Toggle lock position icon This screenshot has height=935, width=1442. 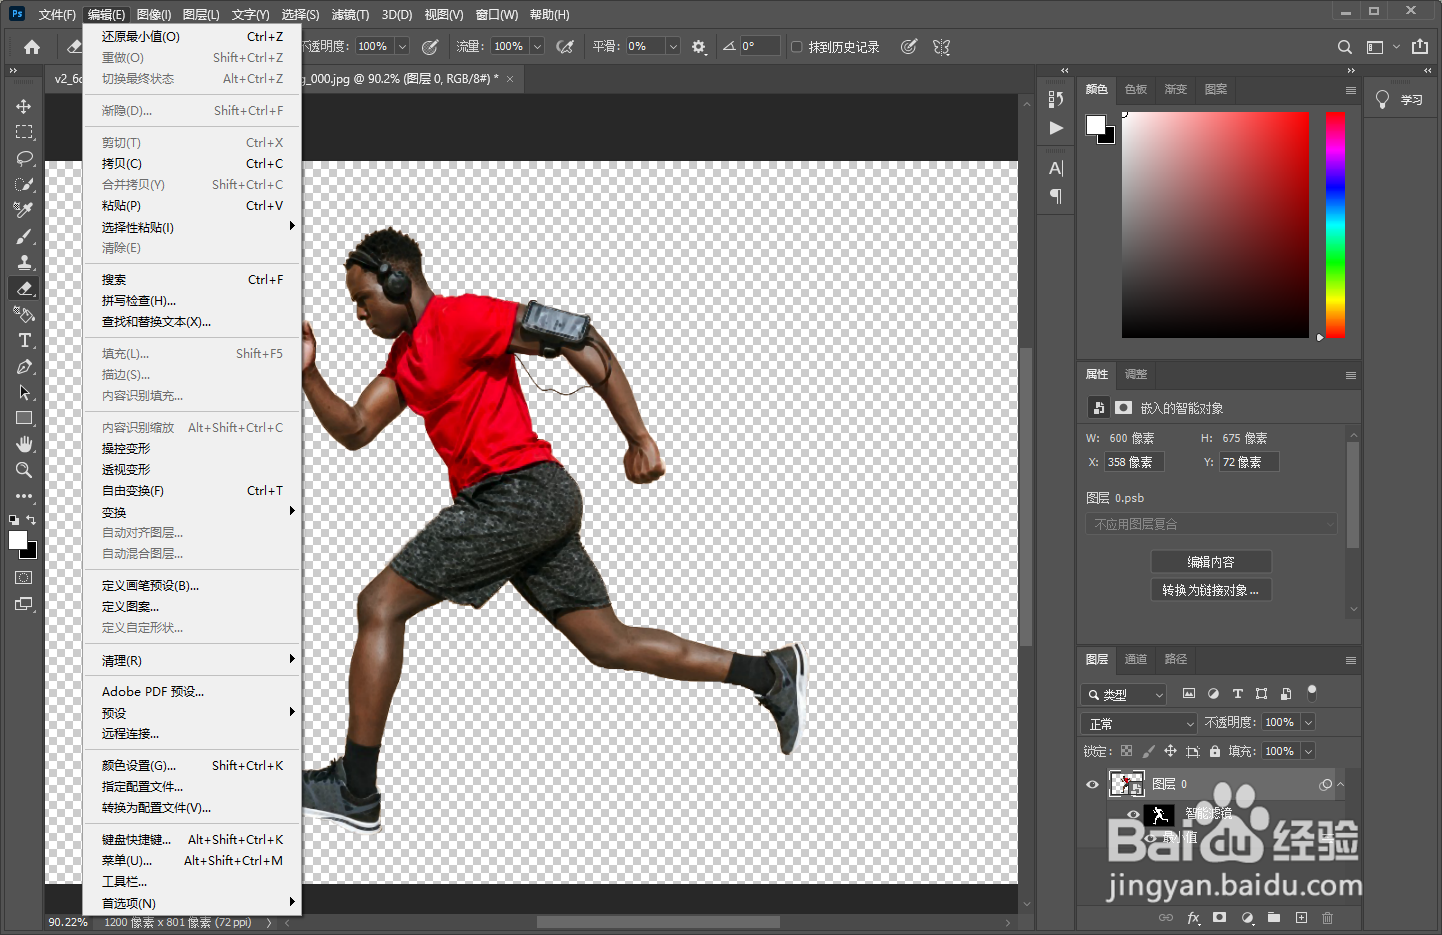click(x=1170, y=751)
